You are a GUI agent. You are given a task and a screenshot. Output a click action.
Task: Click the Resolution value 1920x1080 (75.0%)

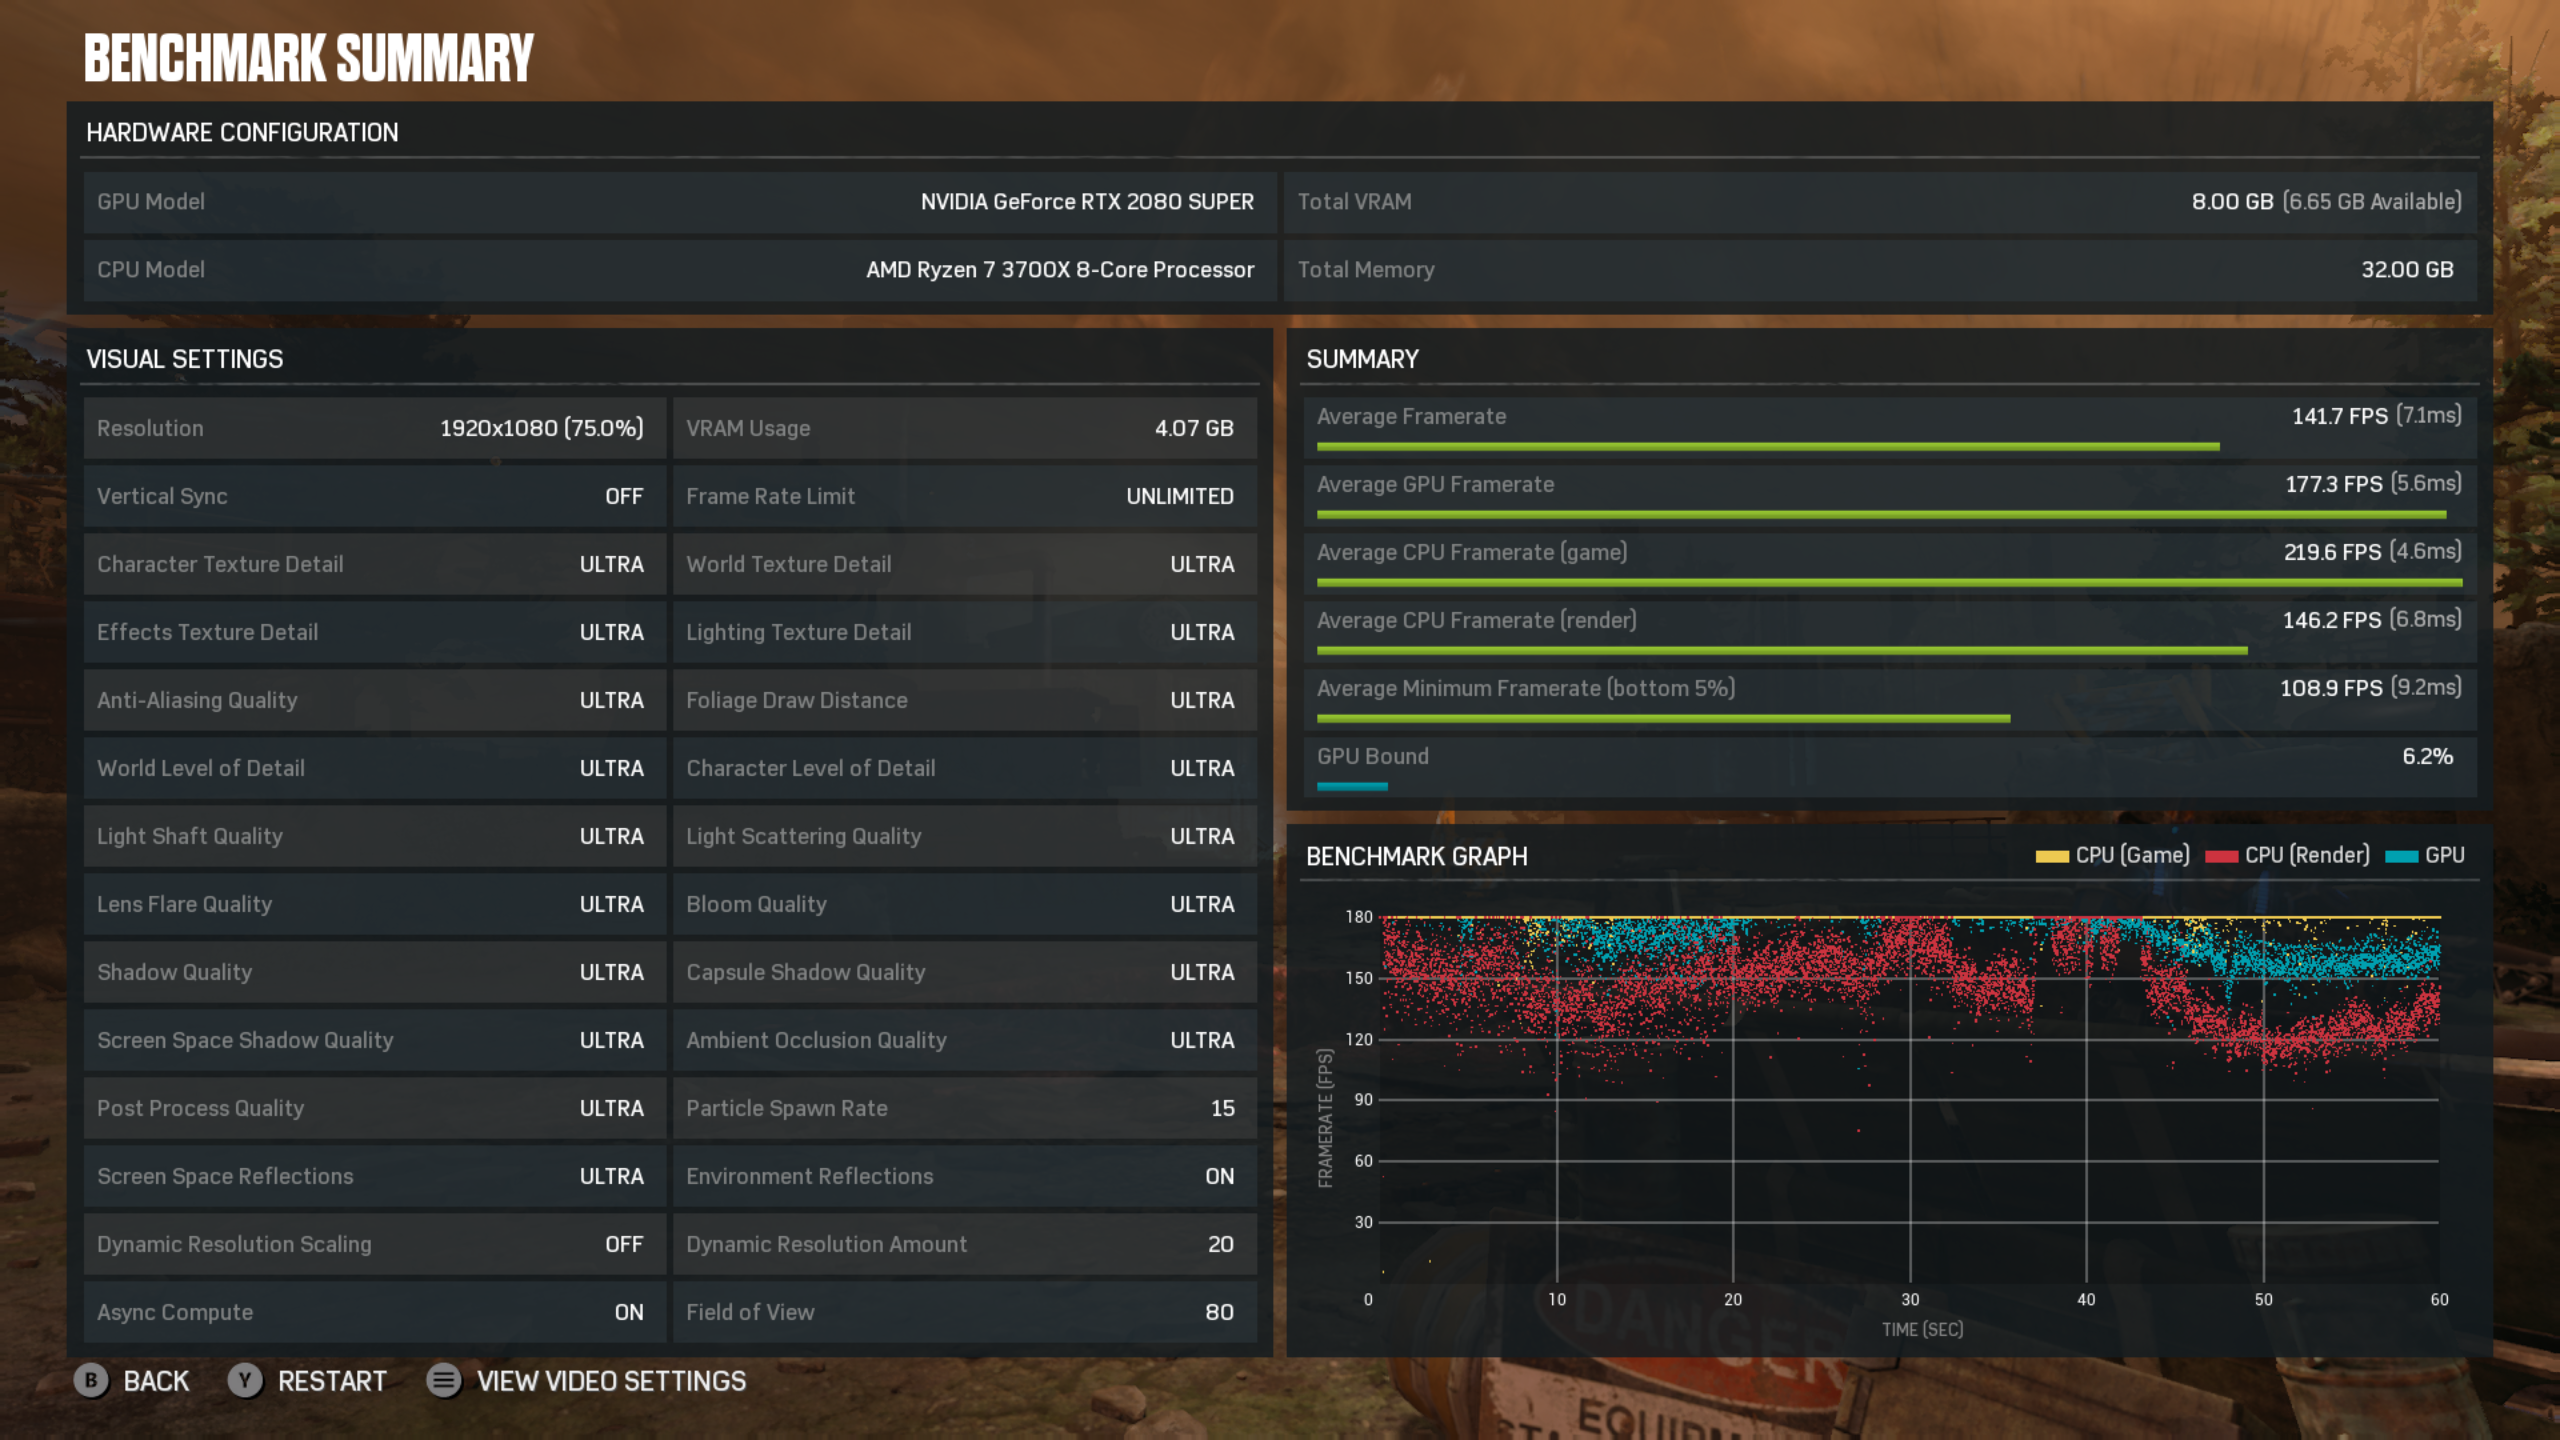pos(541,428)
